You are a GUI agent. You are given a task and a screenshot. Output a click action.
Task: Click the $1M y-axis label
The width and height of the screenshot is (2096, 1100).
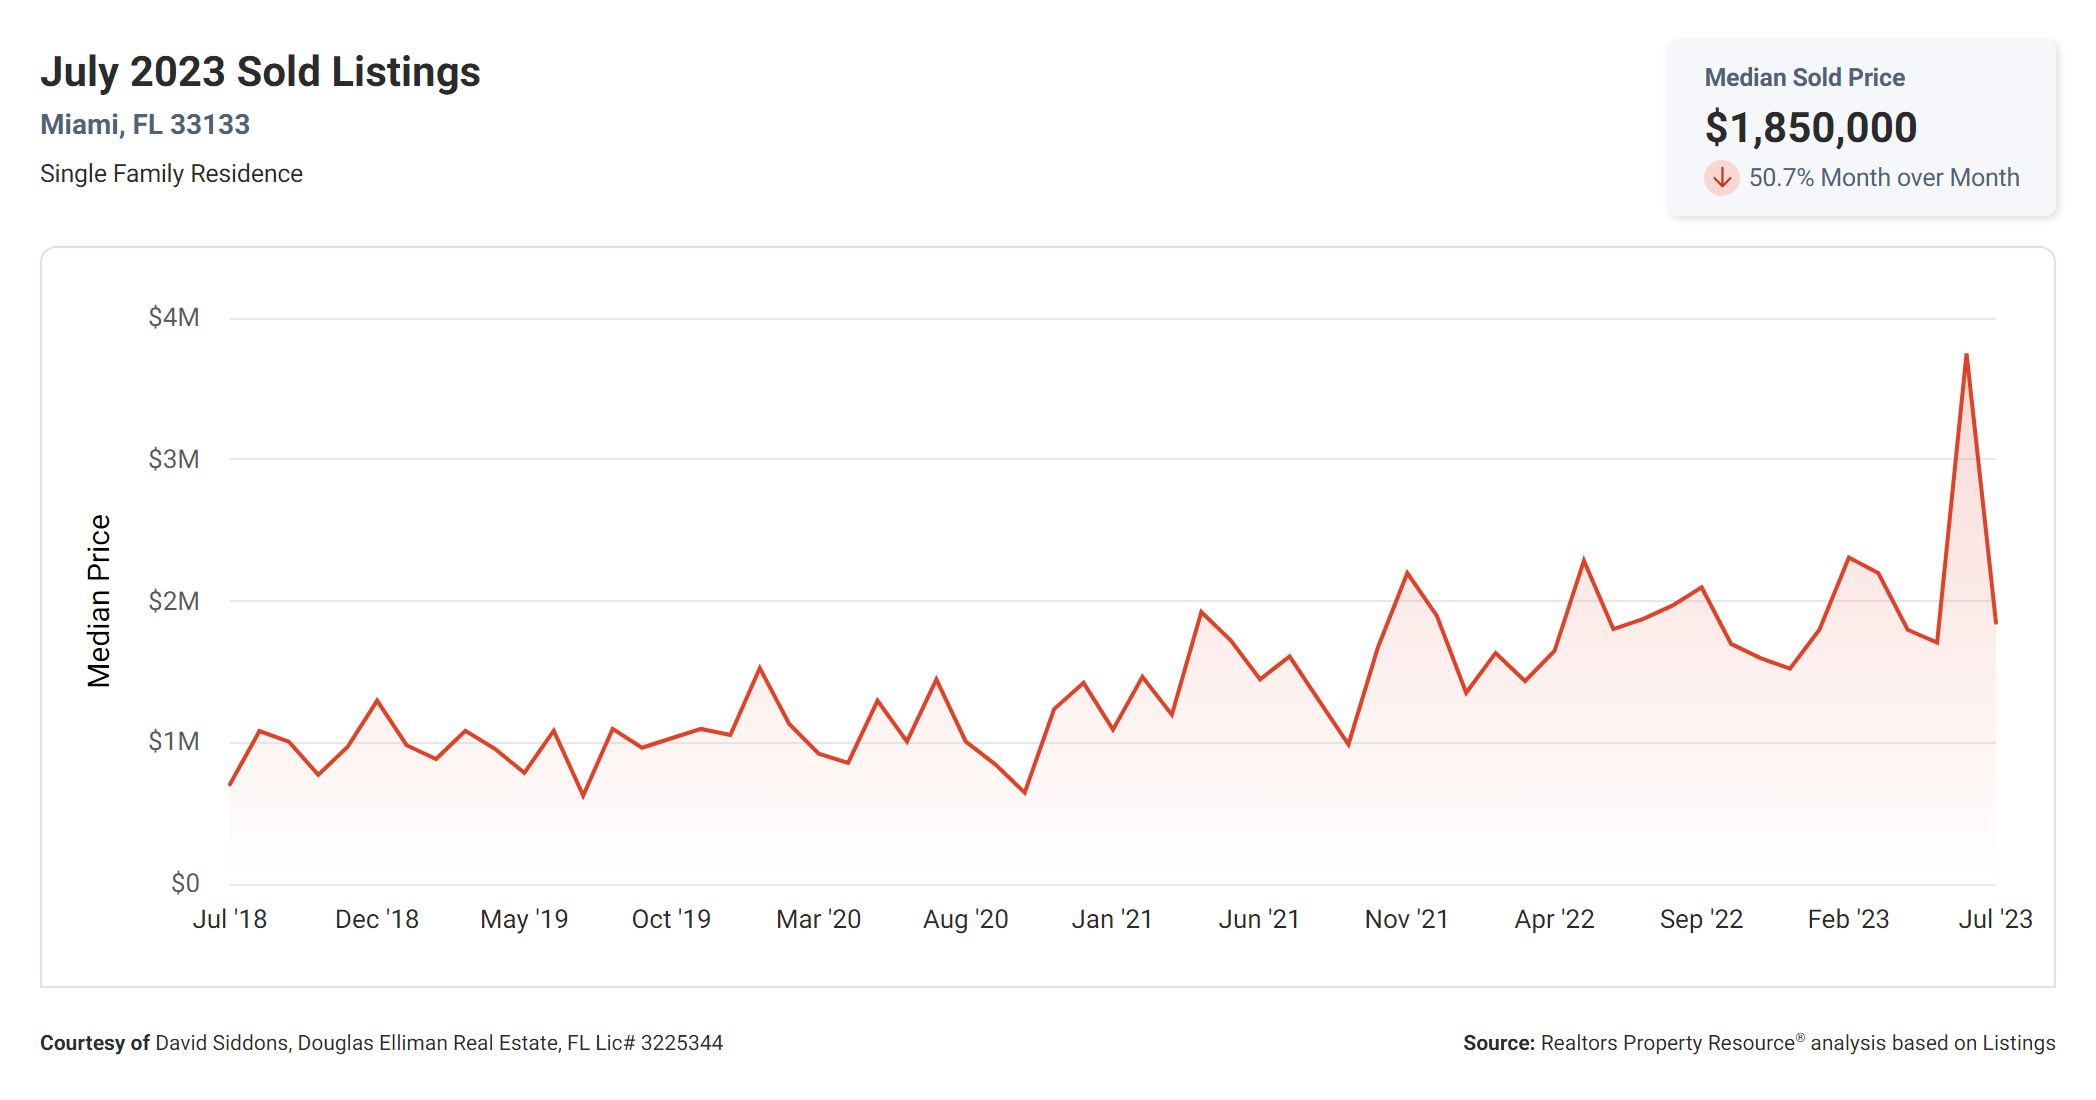tap(174, 742)
